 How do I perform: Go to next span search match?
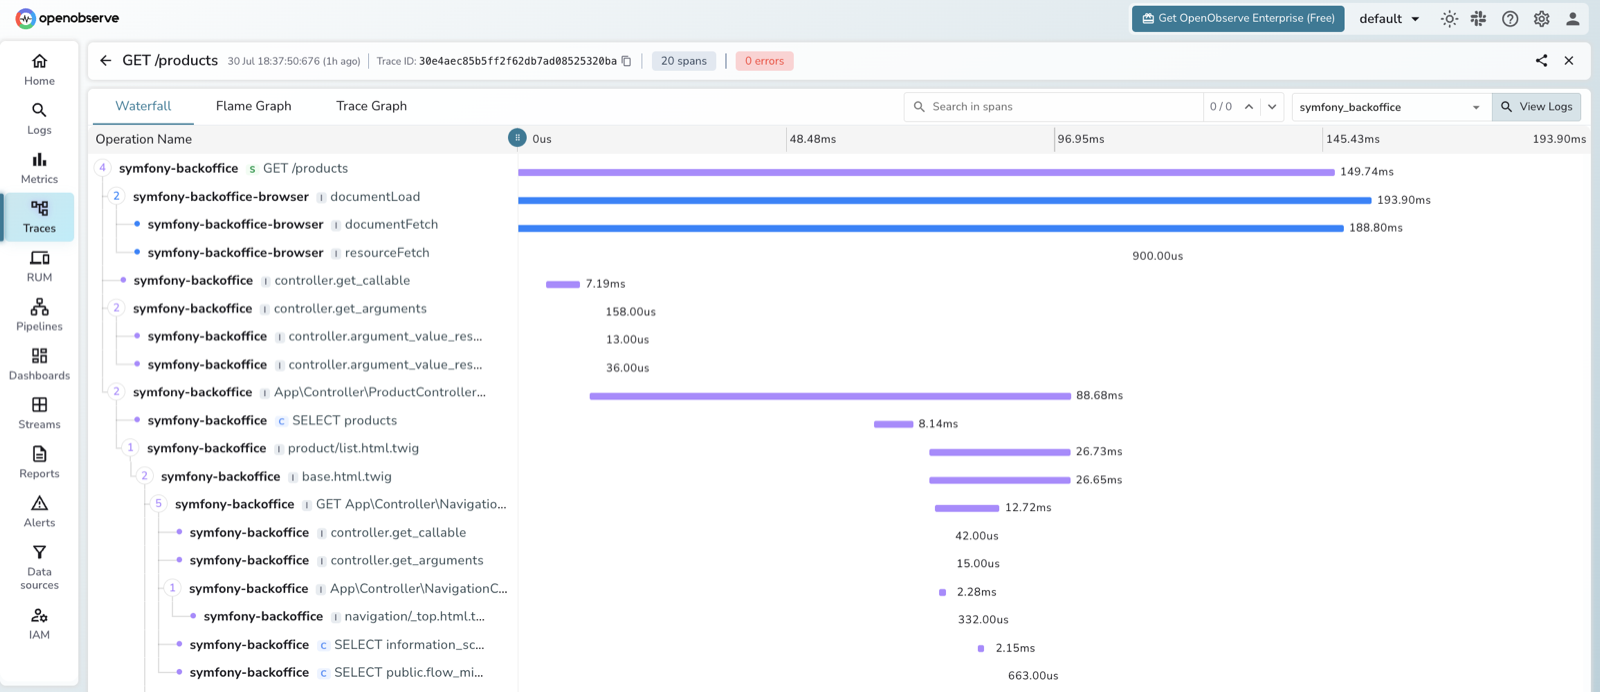(x=1272, y=107)
